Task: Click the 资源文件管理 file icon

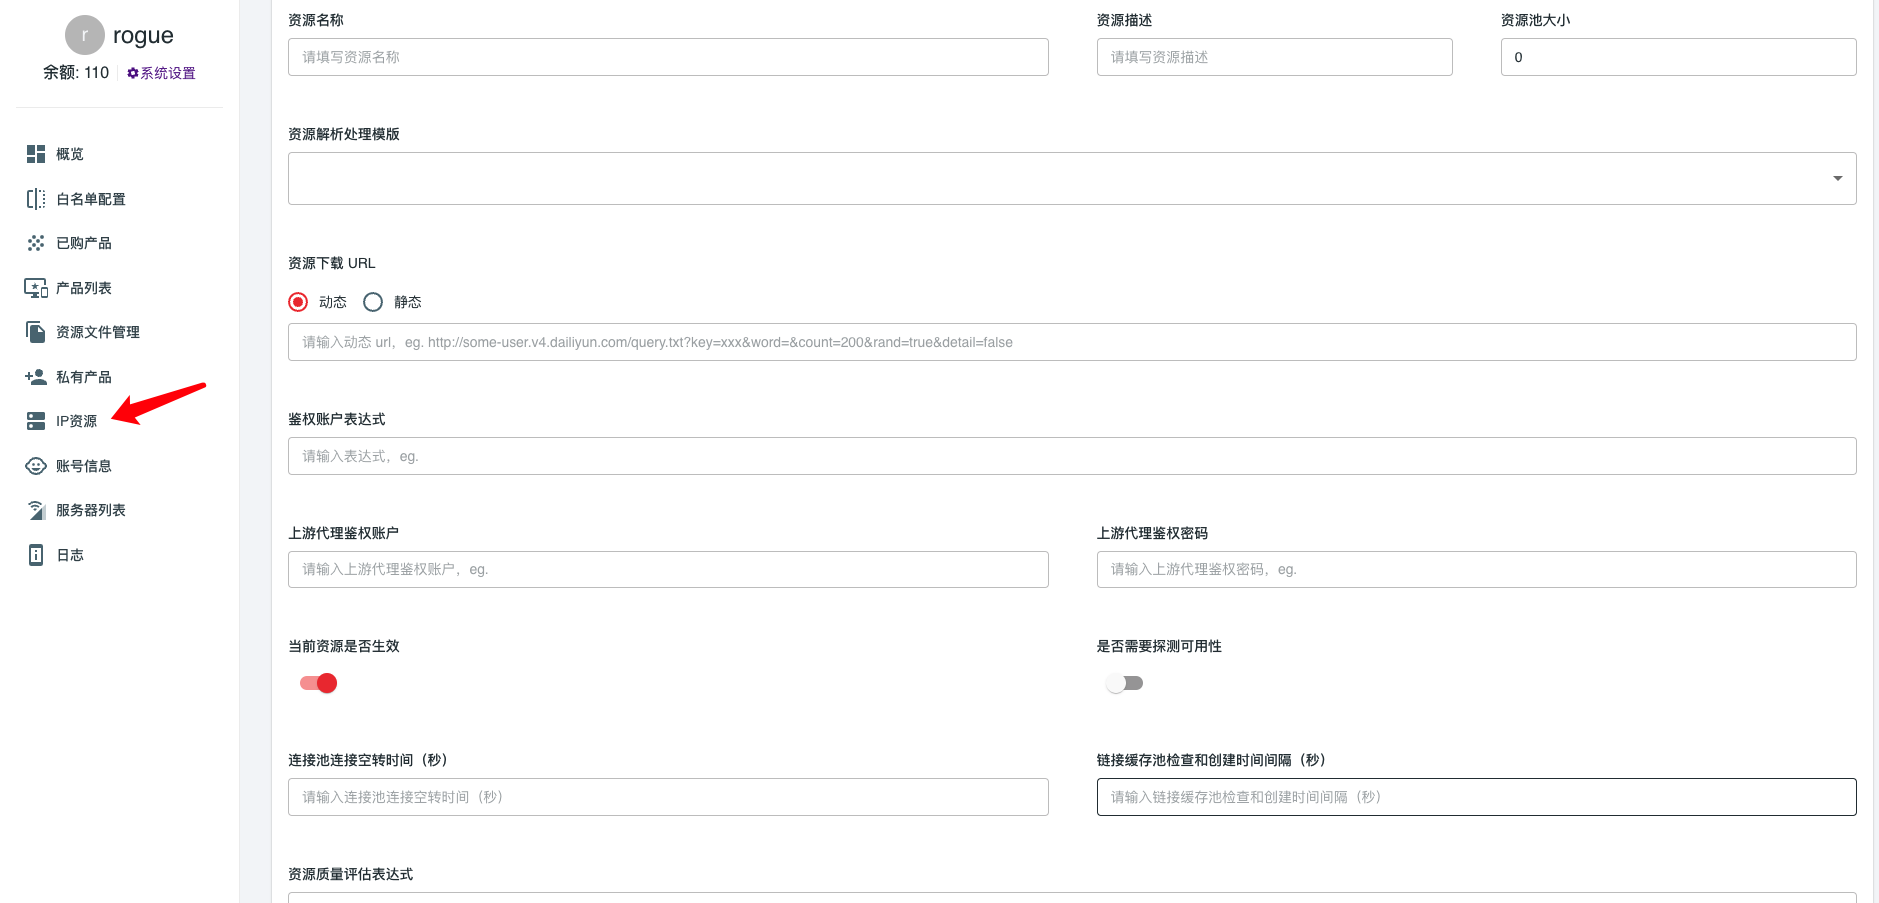Action: pos(36,332)
